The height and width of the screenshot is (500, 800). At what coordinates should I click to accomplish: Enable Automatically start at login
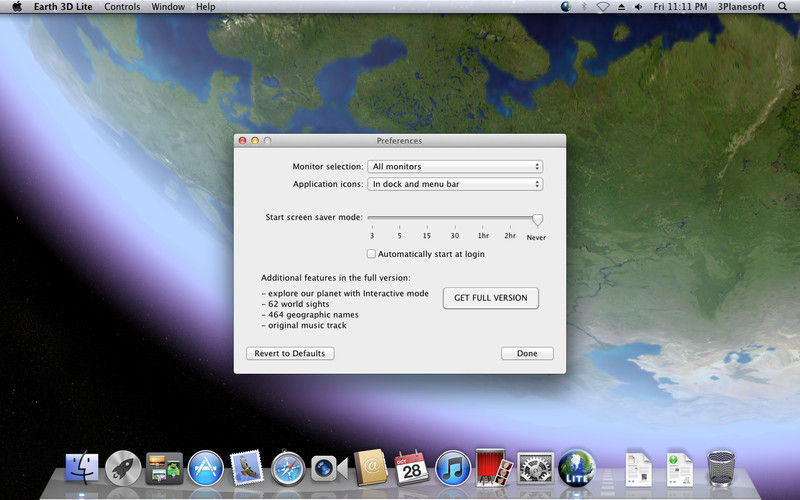tap(371, 254)
